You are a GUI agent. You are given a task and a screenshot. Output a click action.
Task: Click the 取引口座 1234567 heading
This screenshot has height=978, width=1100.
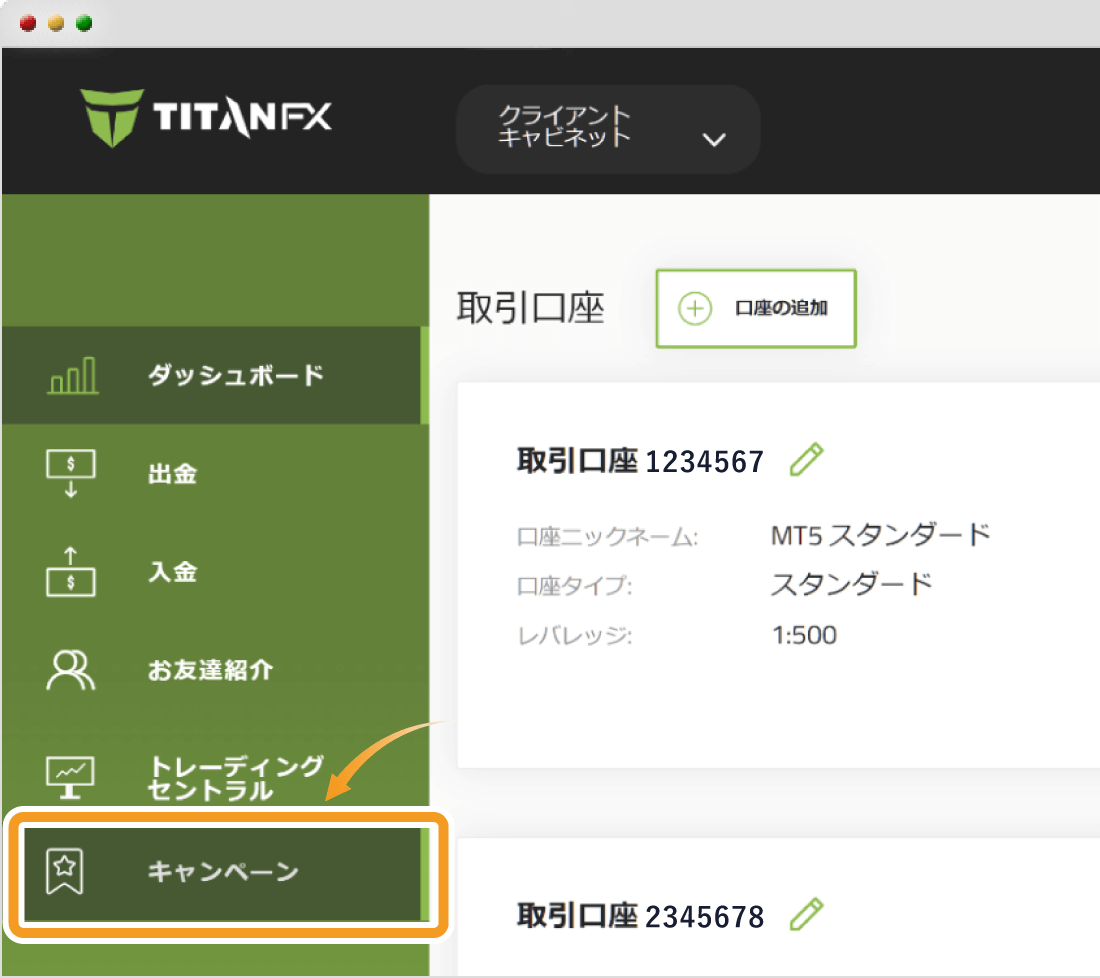point(640,462)
